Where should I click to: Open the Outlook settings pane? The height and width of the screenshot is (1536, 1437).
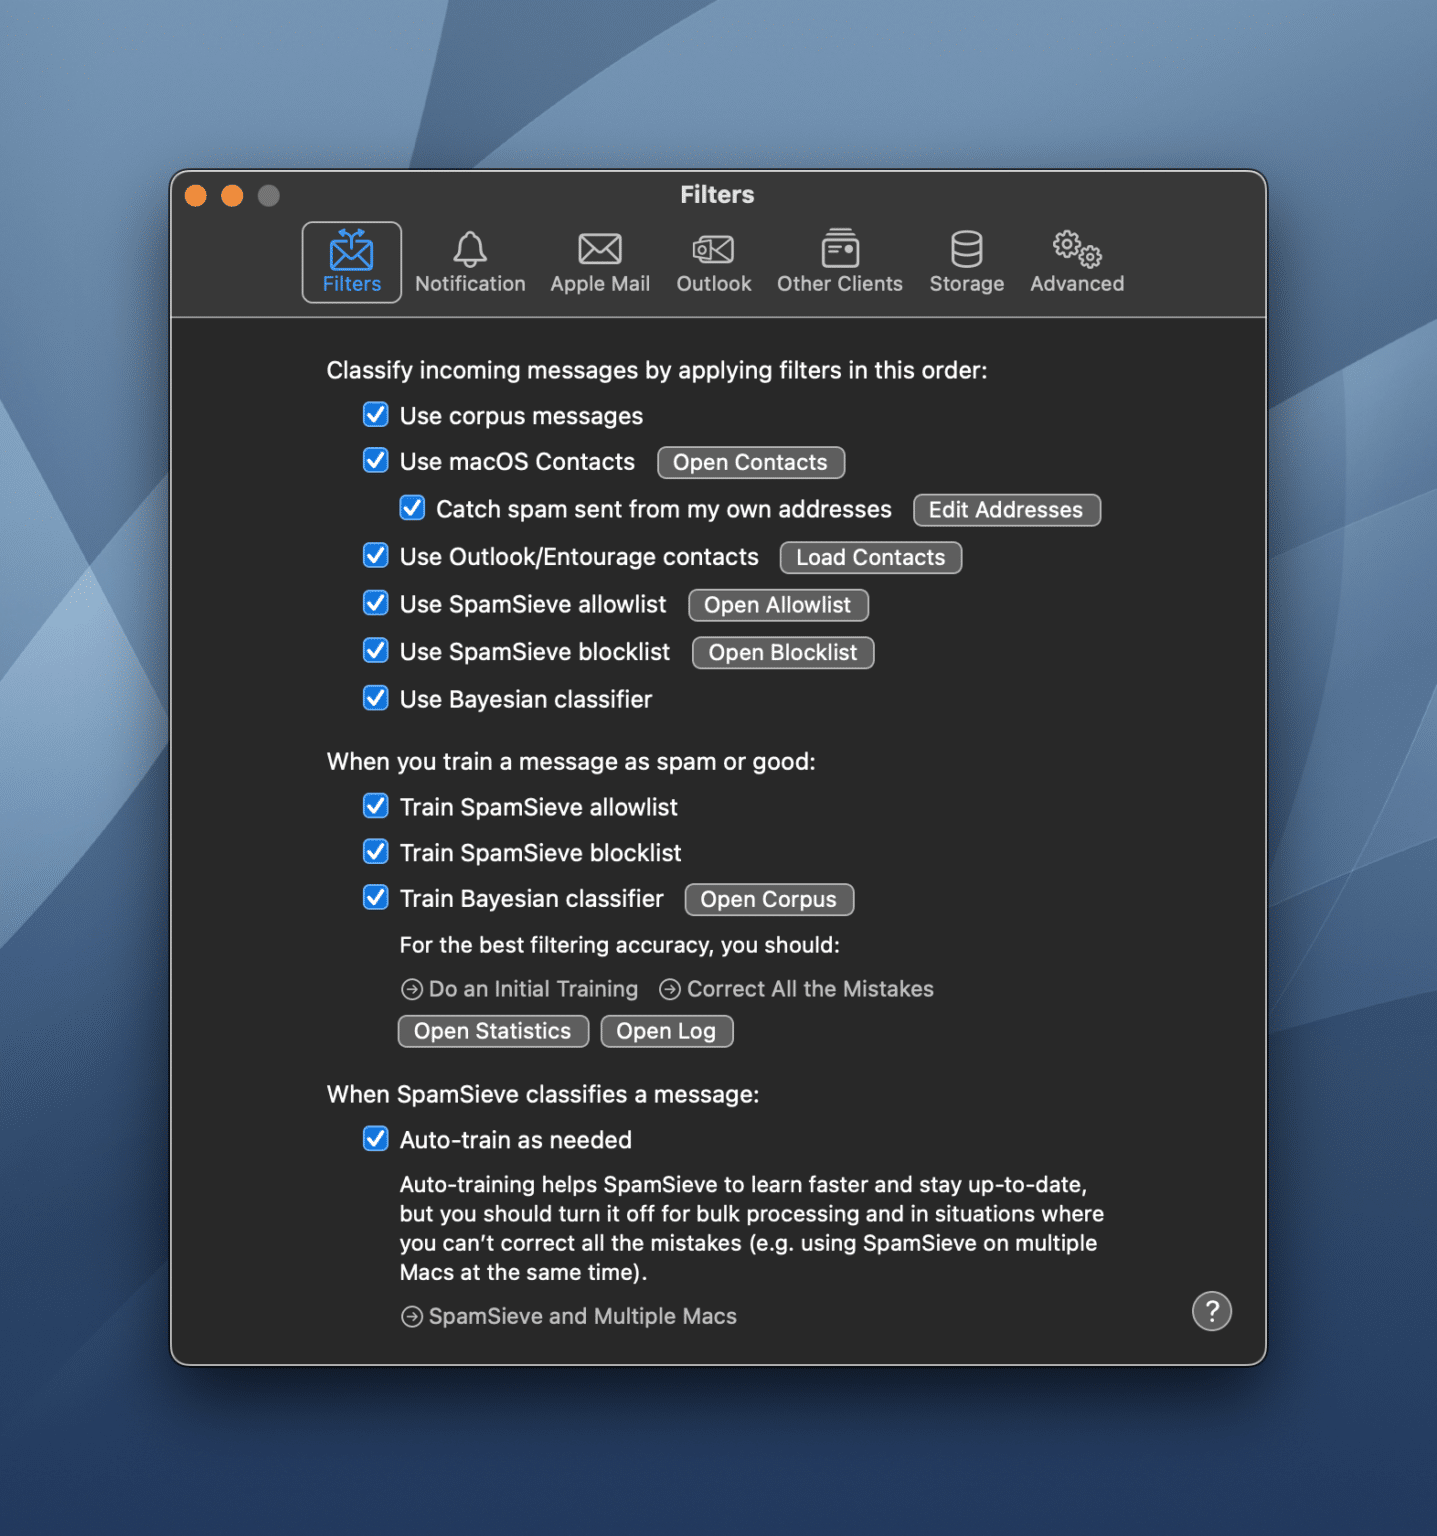[713, 261]
